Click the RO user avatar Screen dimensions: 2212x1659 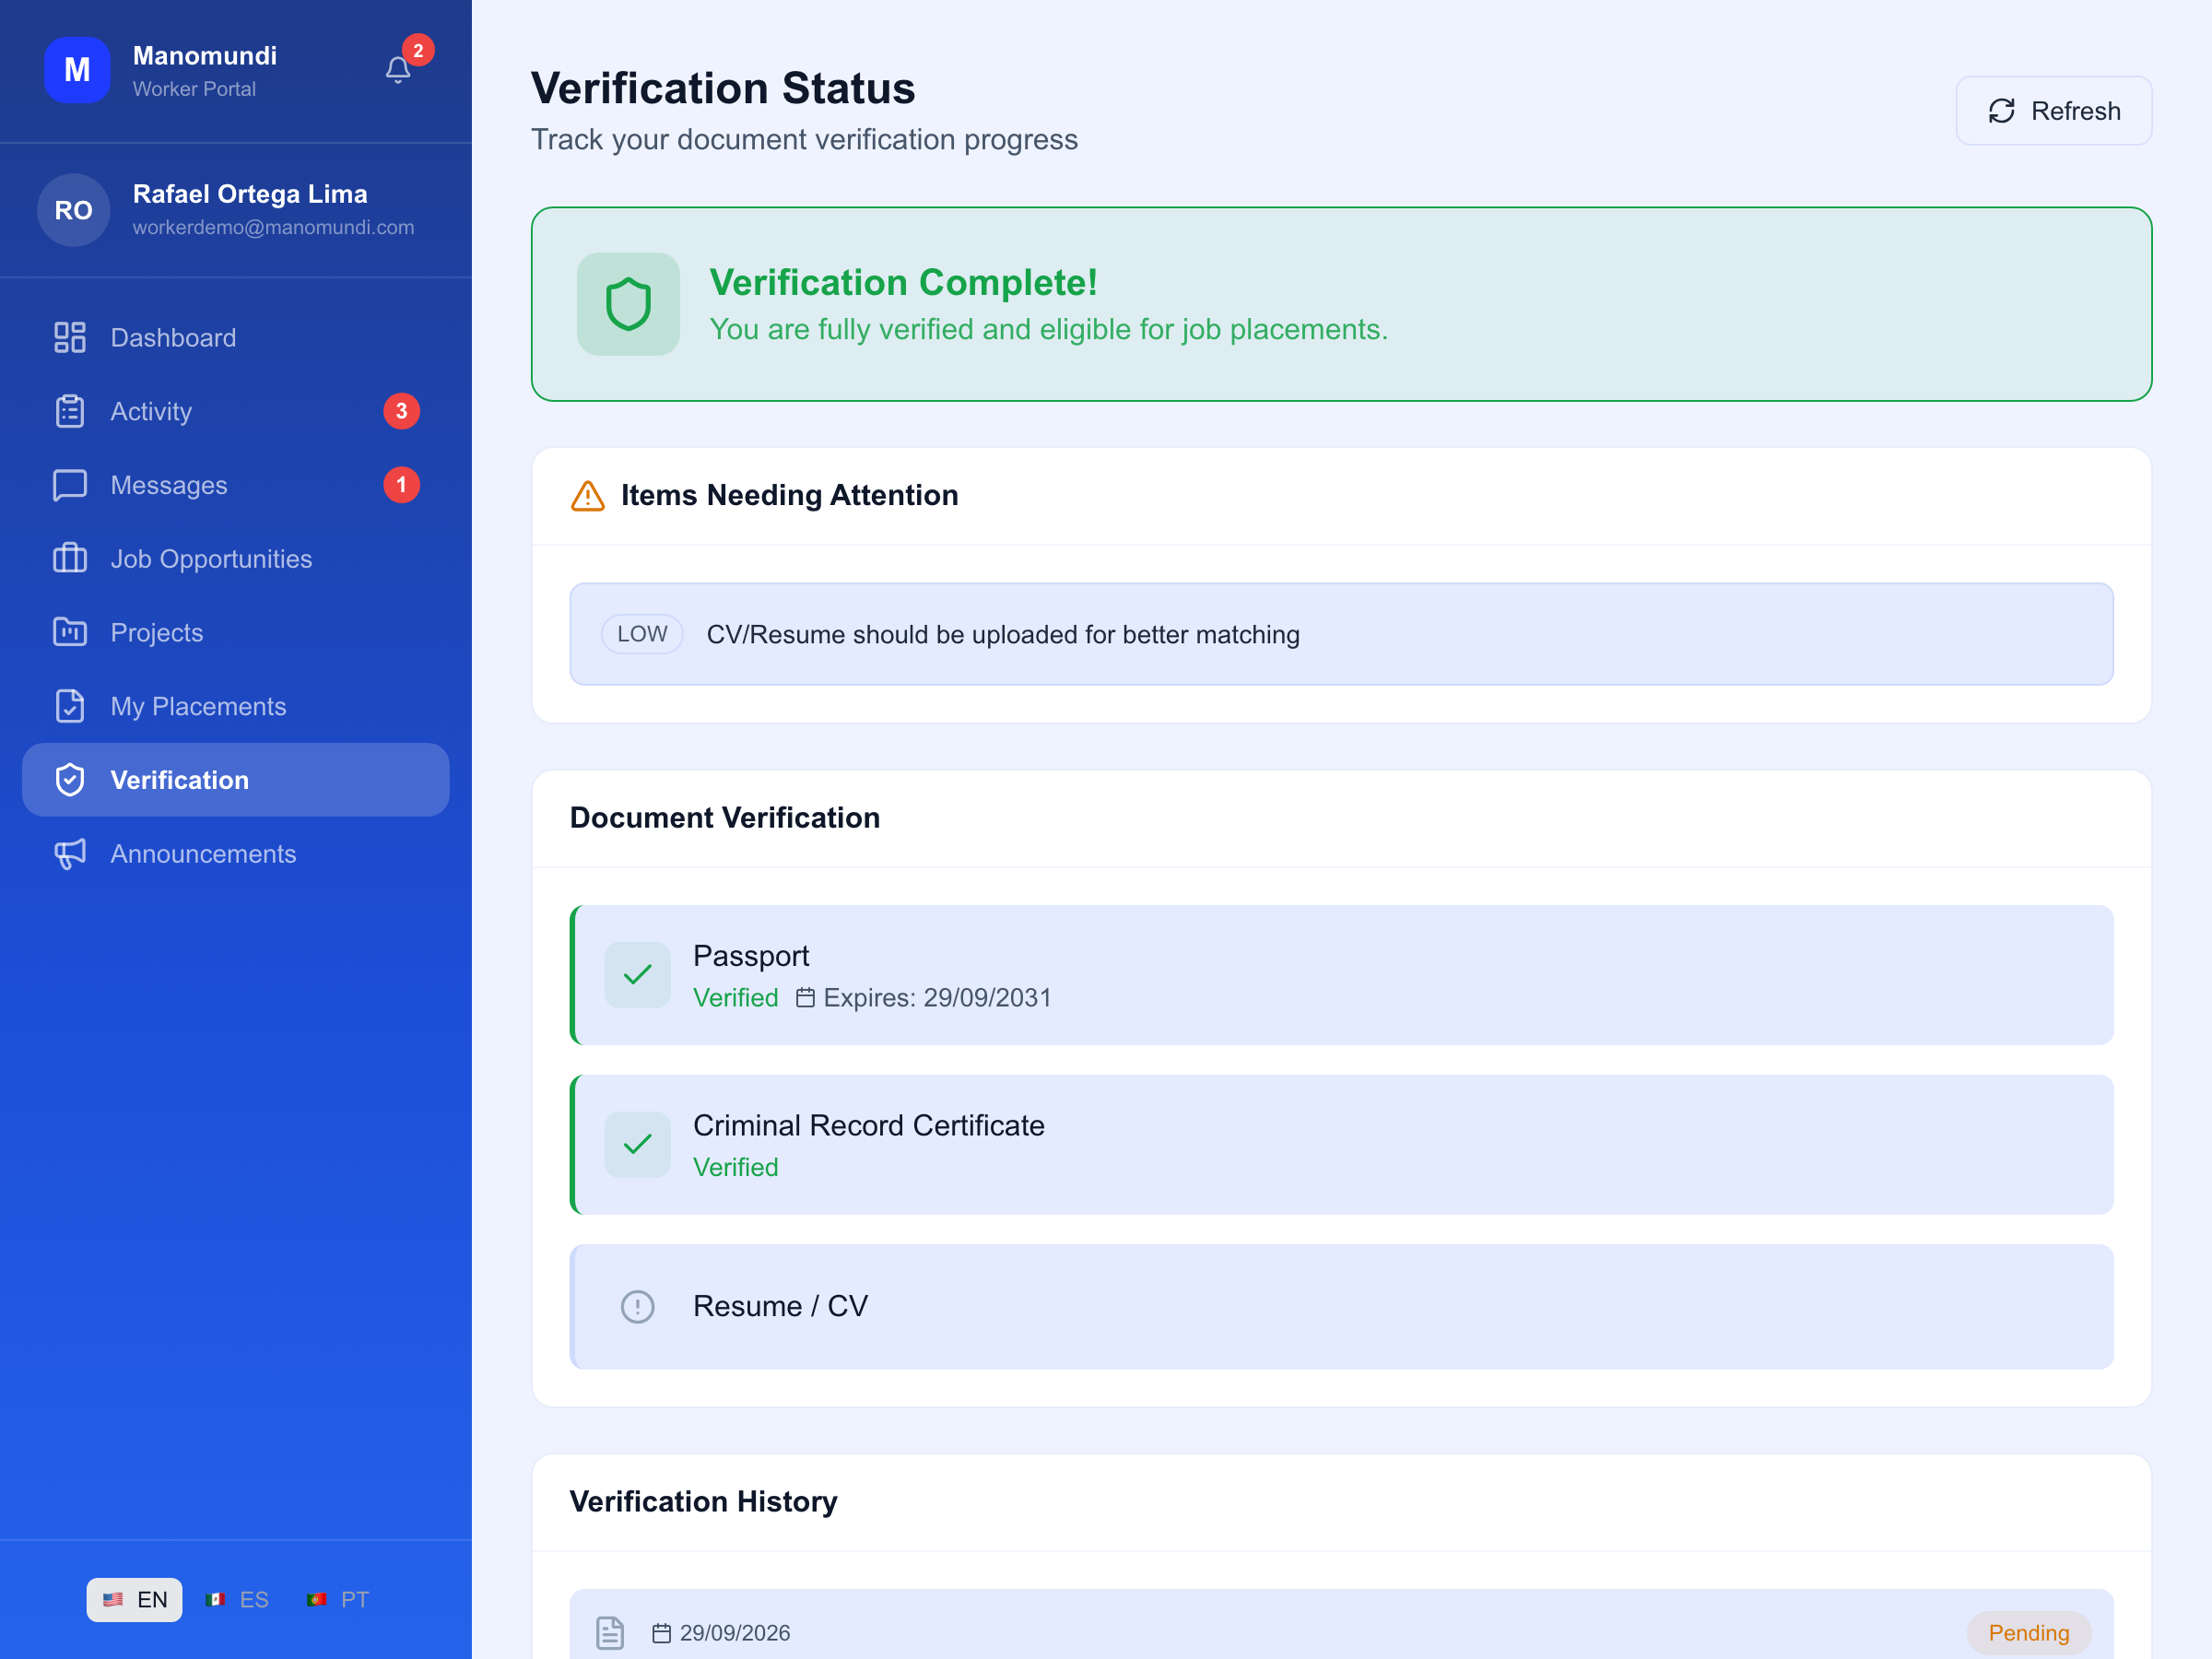73,210
